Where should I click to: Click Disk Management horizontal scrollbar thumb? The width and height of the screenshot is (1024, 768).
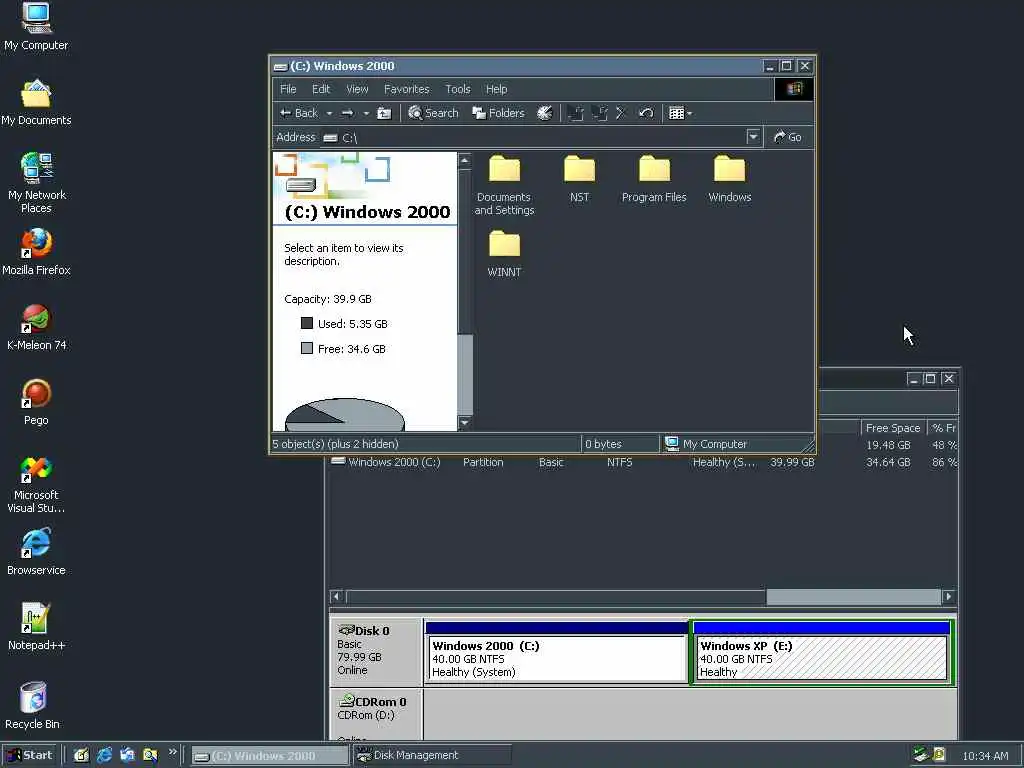tap(854, 596)
